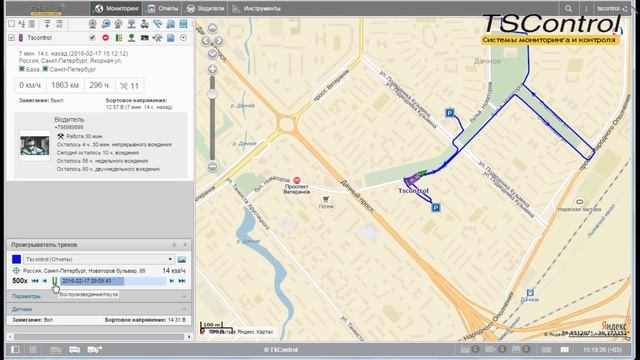Open the search magnifier in top bar
This screenshot has width=640, height=360.
point(569,9)
